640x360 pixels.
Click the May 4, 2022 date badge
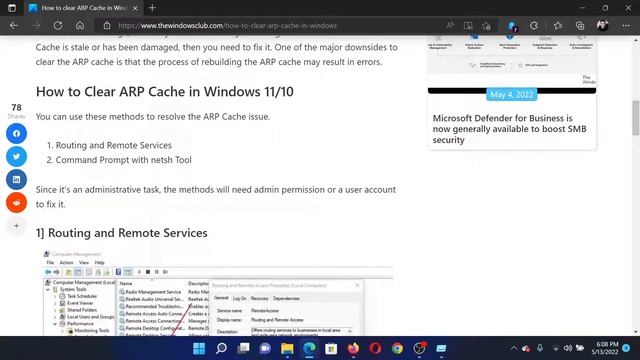pyautogui.click(x=511, y=95)
